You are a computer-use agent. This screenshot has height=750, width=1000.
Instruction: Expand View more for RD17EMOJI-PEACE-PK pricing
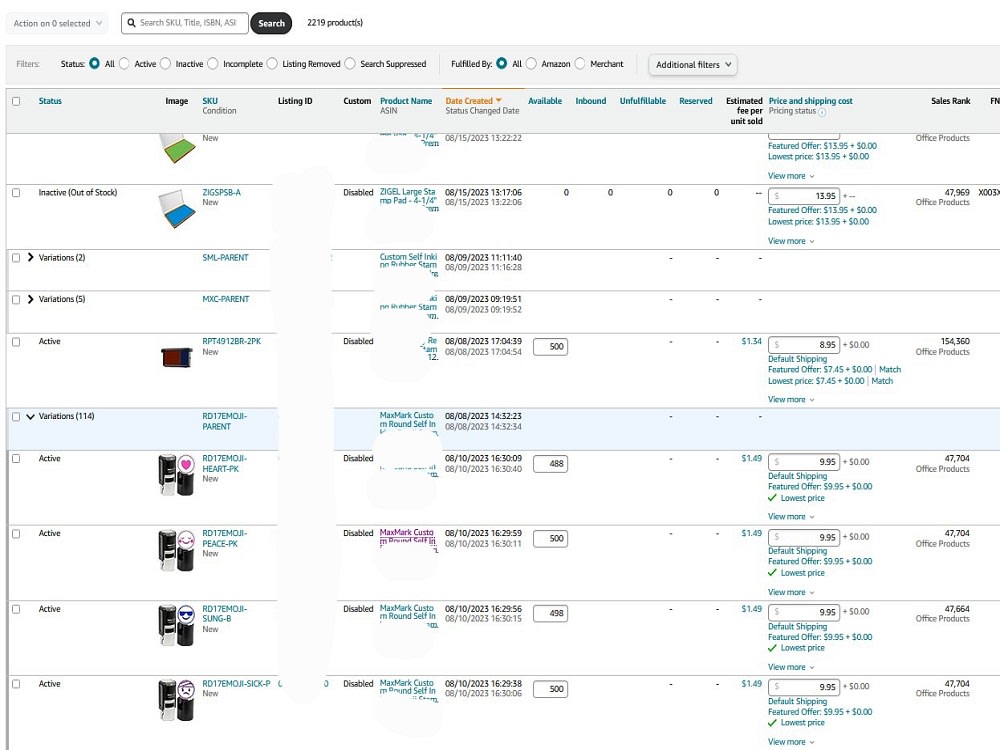(791, 592)
